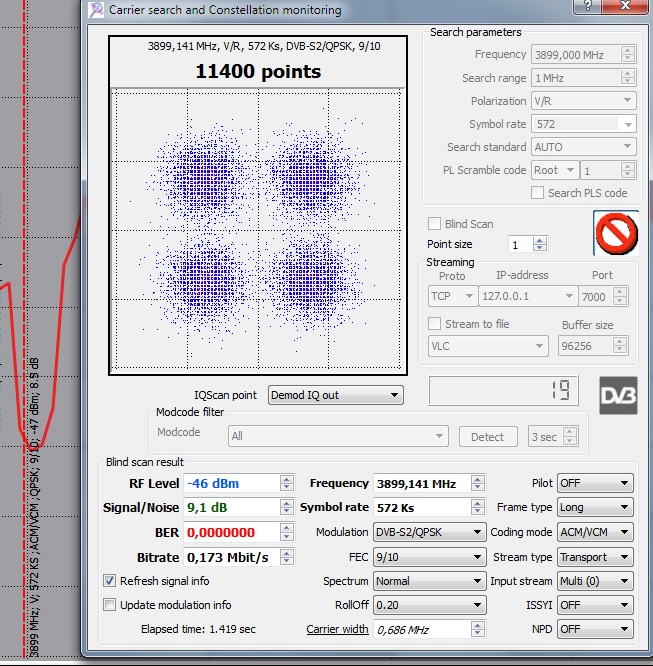
Task: Click the Signal/Noise 9,1 dB value
Action: 207,507
